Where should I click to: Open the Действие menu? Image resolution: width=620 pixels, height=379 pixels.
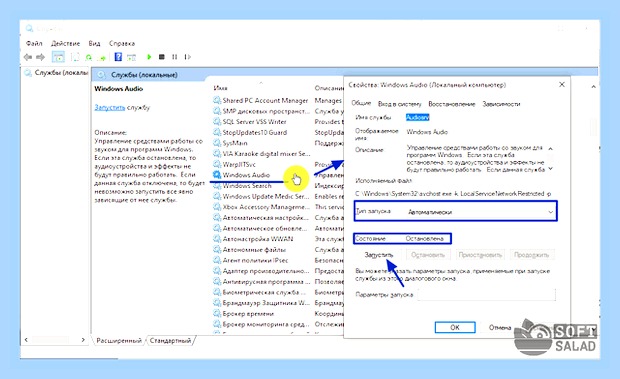66,43
